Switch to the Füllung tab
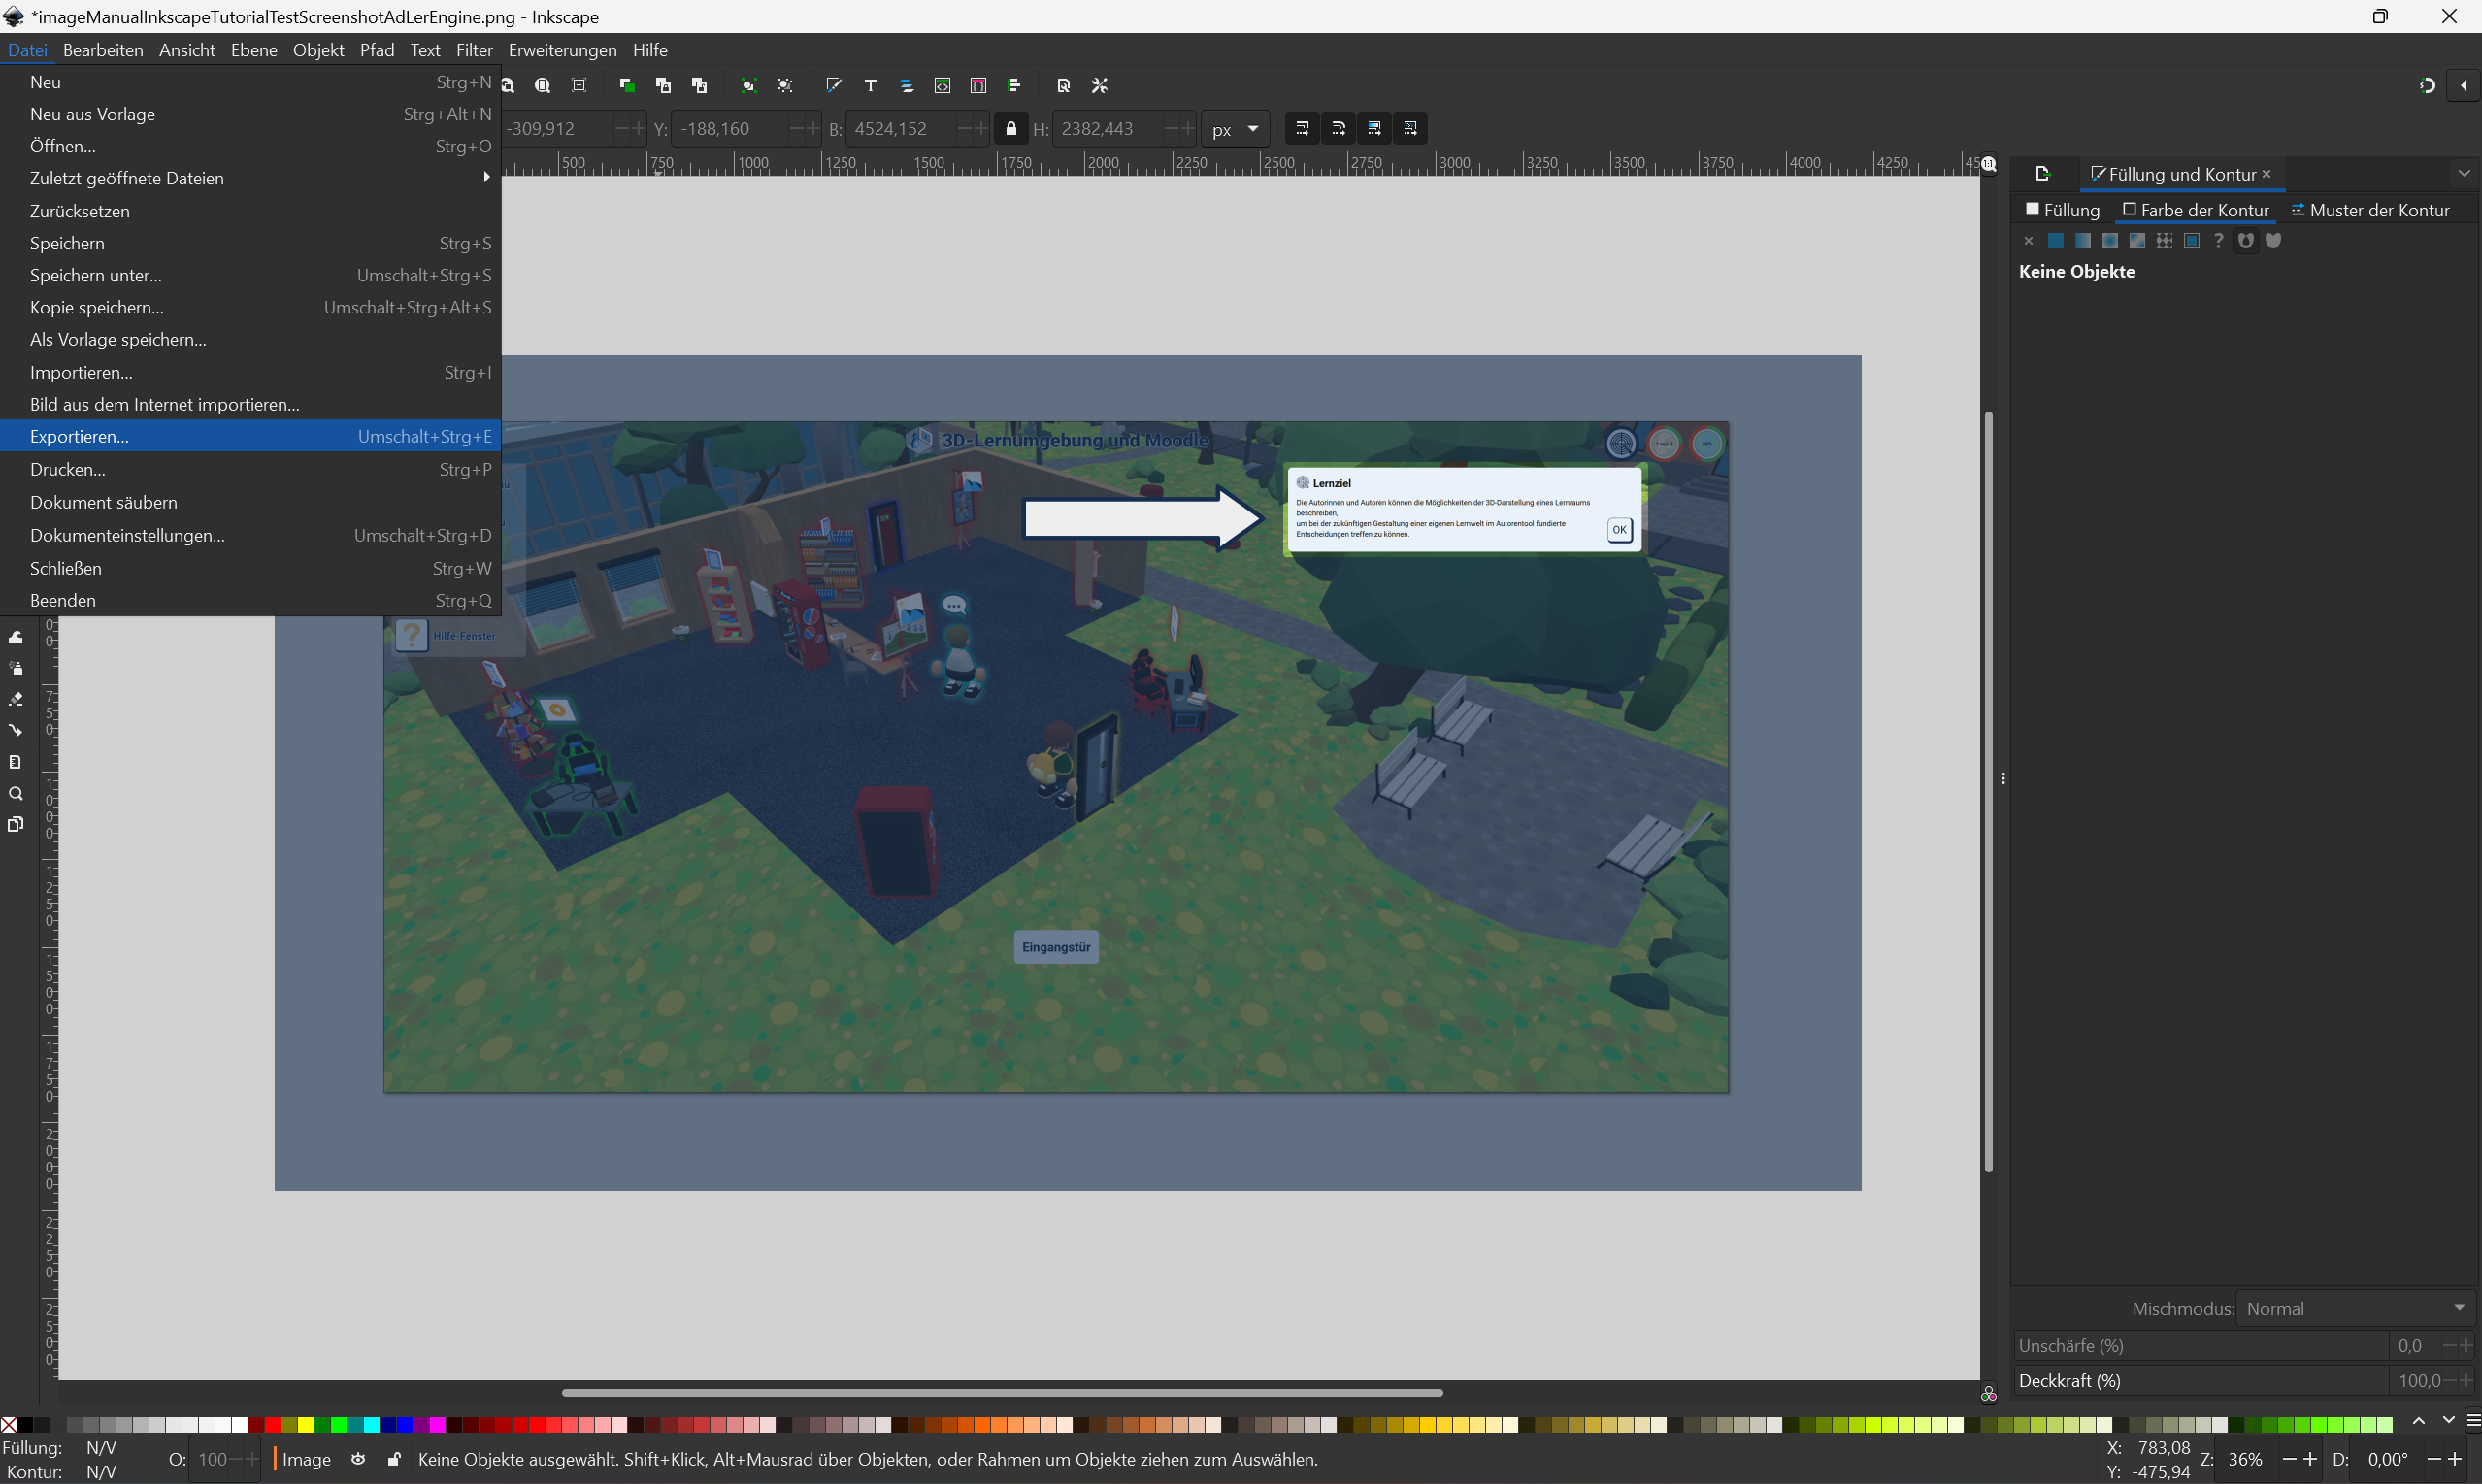Viewport: 2482px width, 1484px height. tap(2062, 210)
